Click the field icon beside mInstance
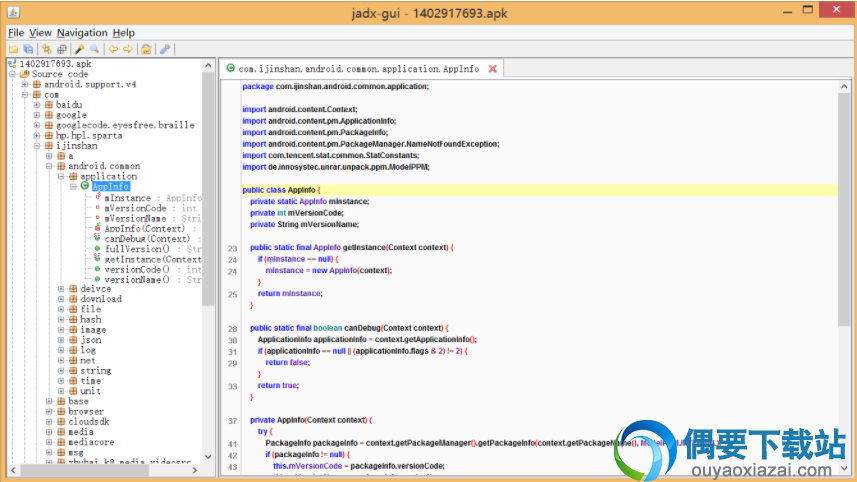857x482 pixels. pyautogui.click(x=97, y=197)
